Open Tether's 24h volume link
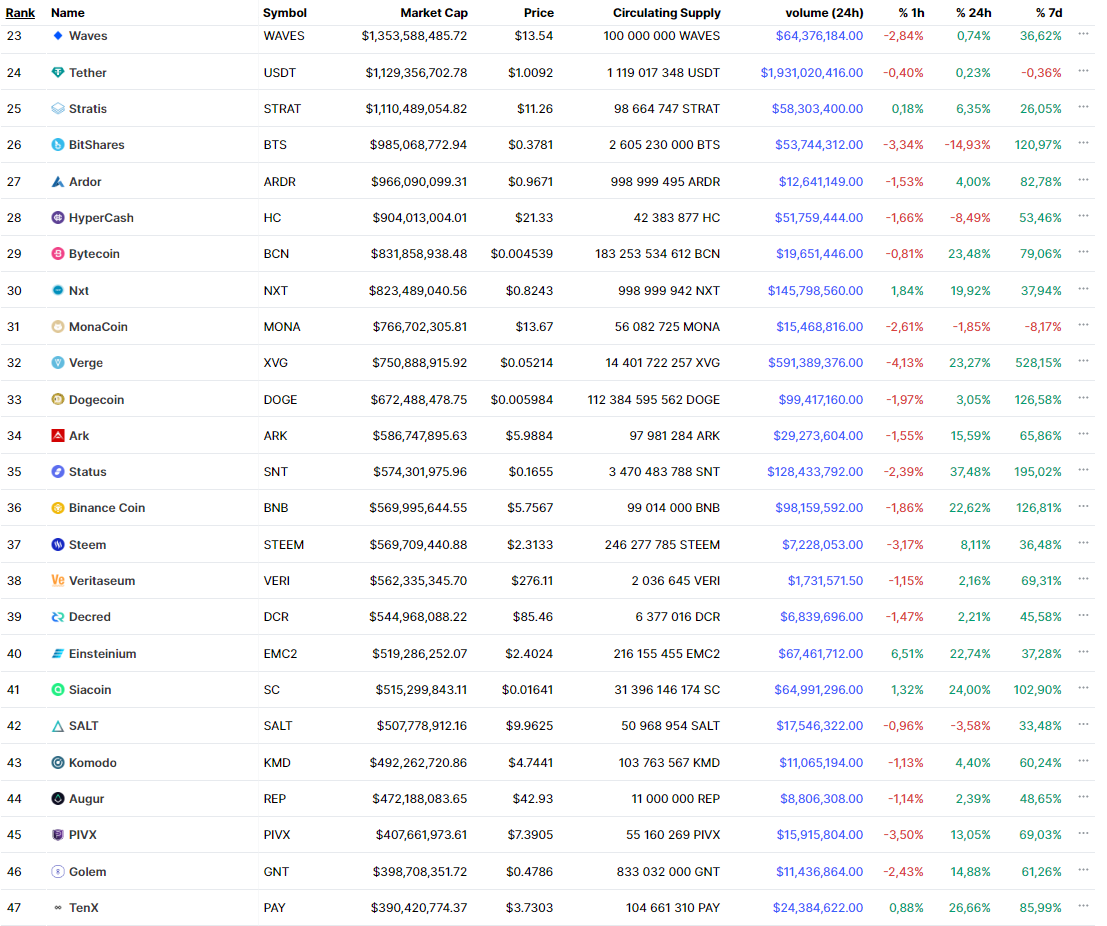1107x926 pixels. [x=811, y=73]
